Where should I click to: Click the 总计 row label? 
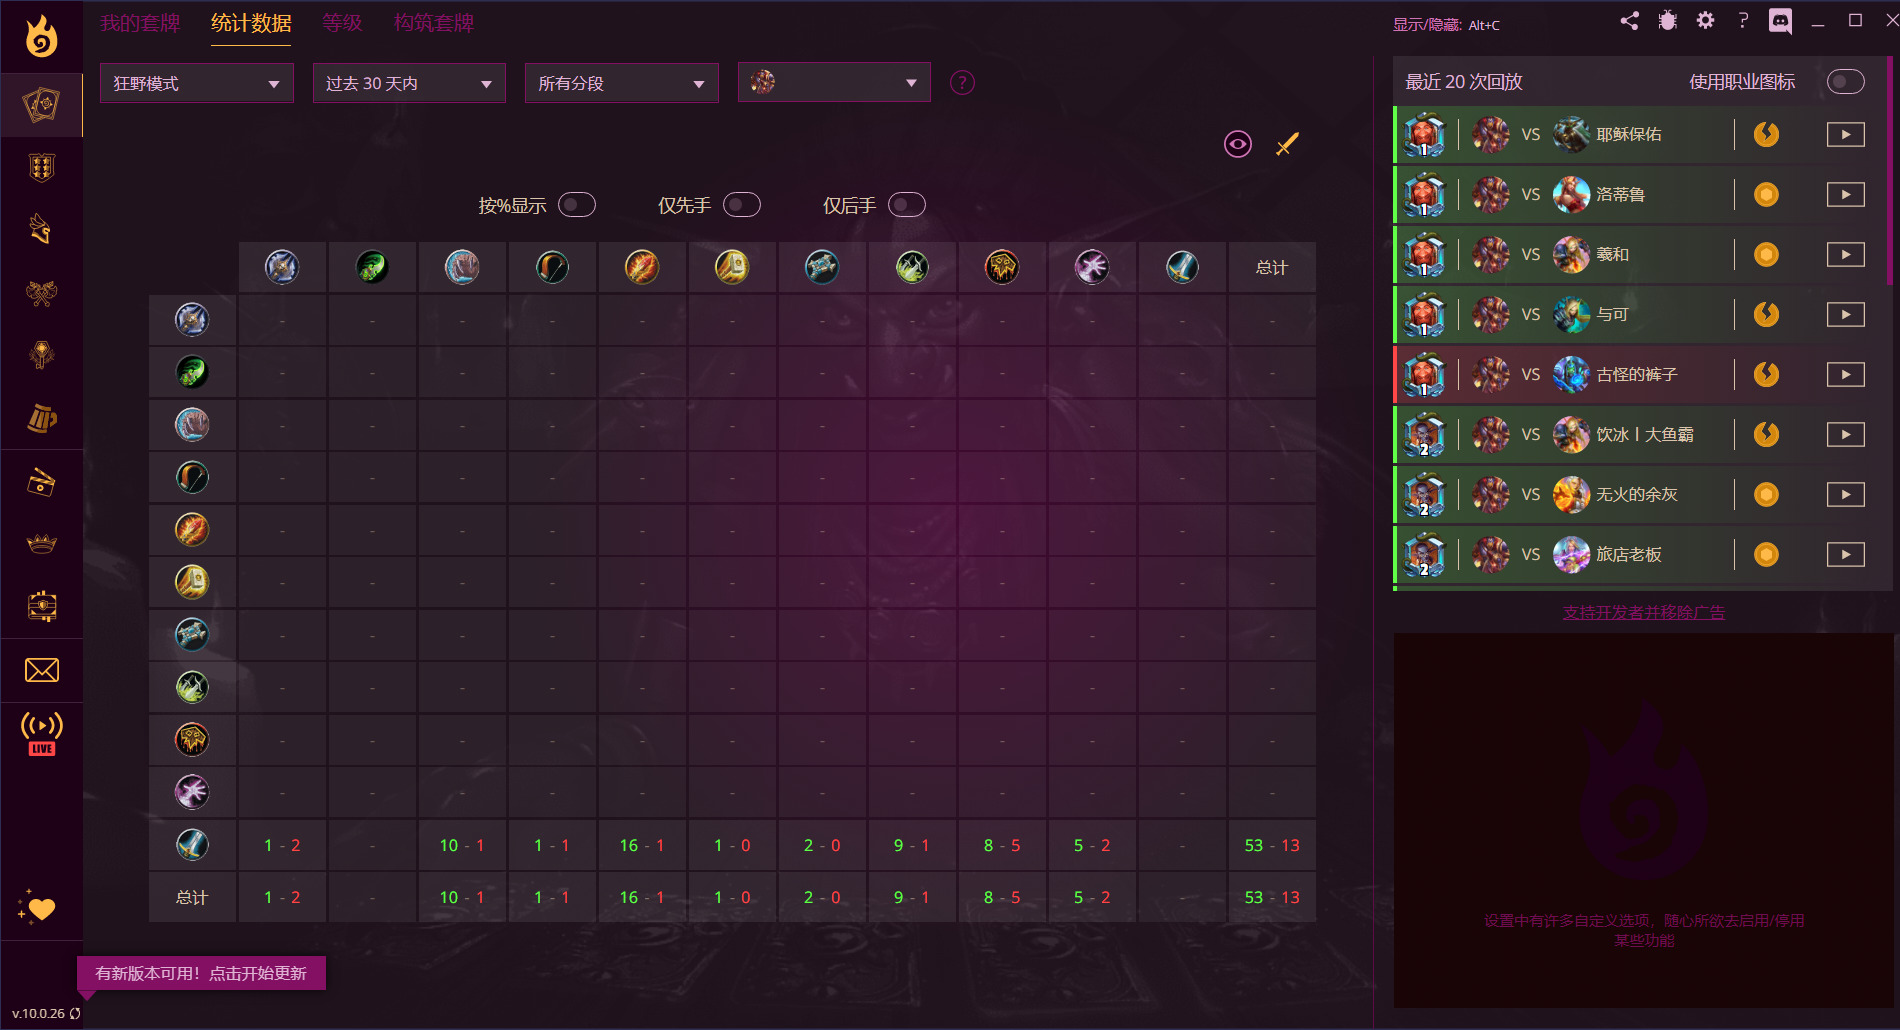pyautogui.click(x=192, y=897)
